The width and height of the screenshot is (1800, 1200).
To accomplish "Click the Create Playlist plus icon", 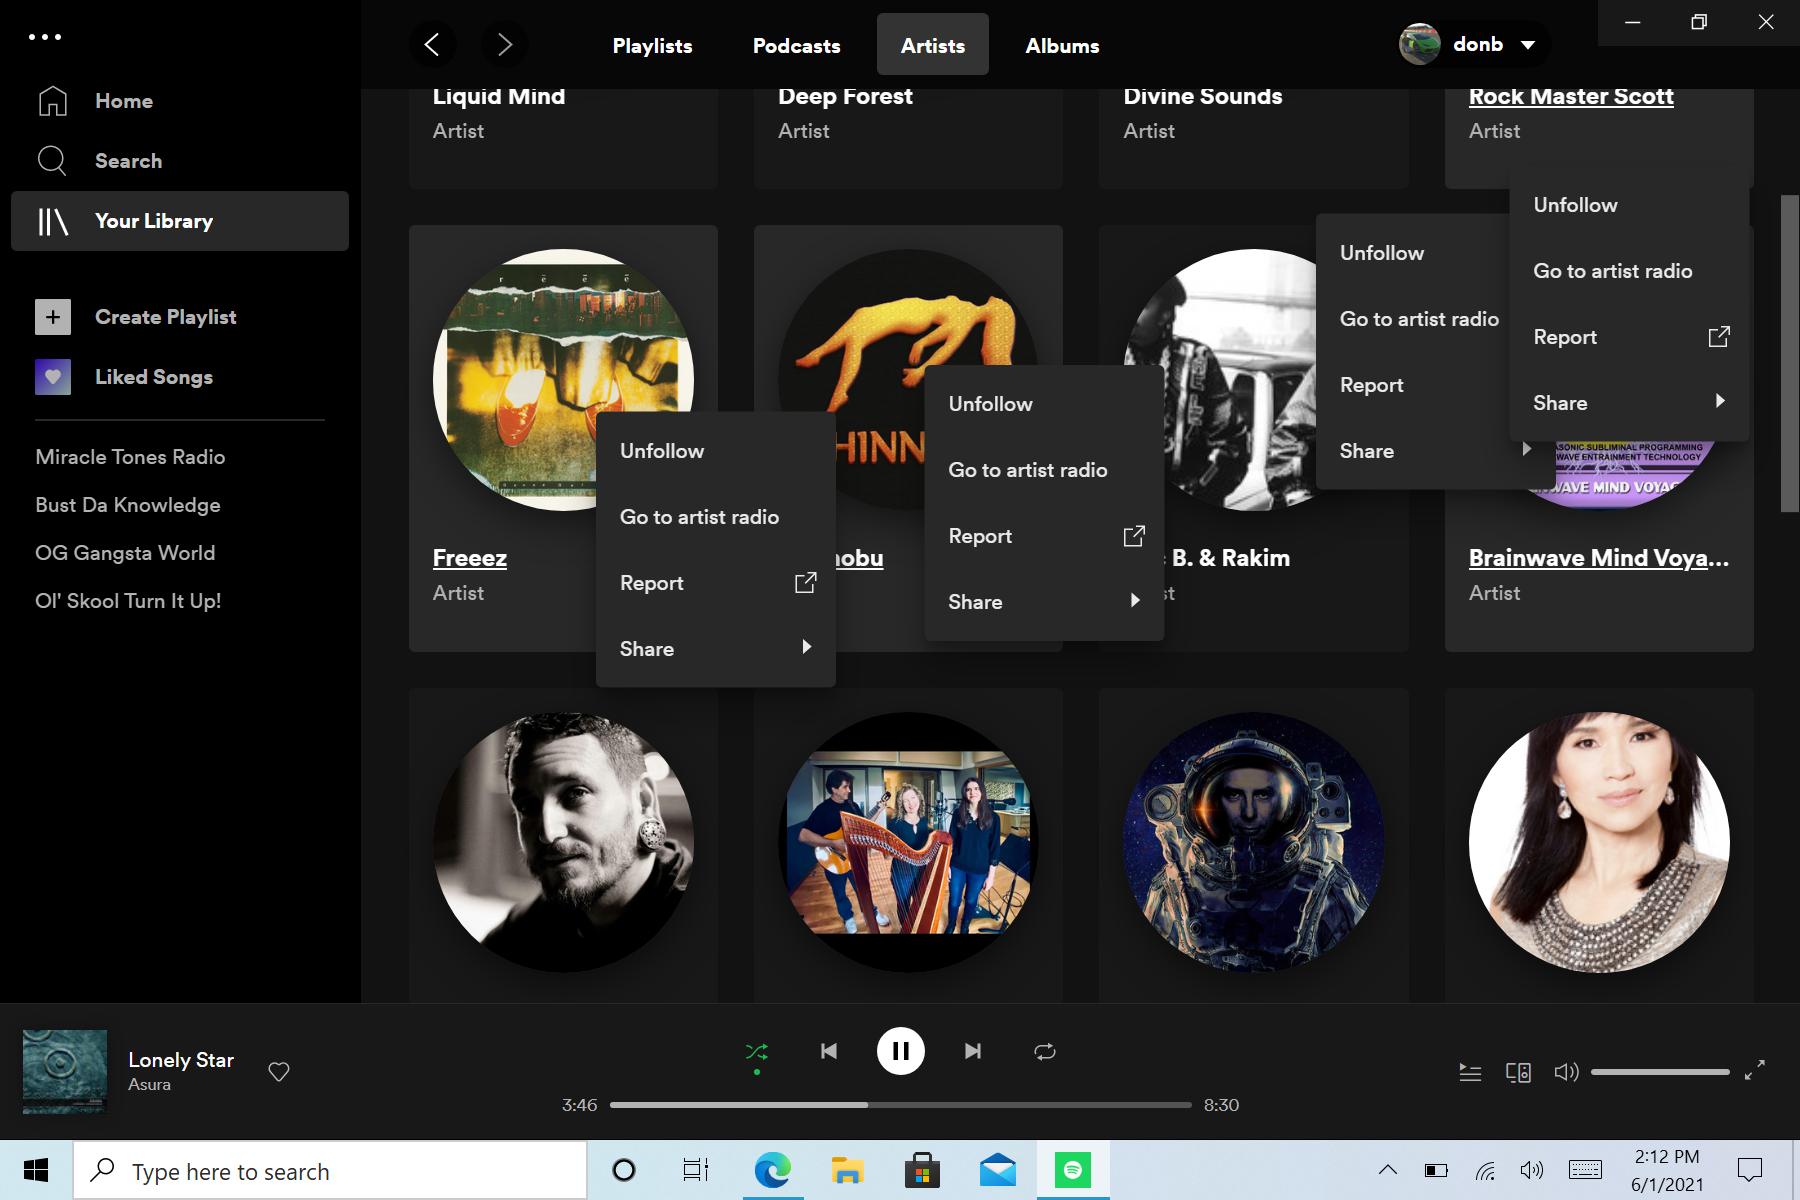I will click(x=53, y=317).
